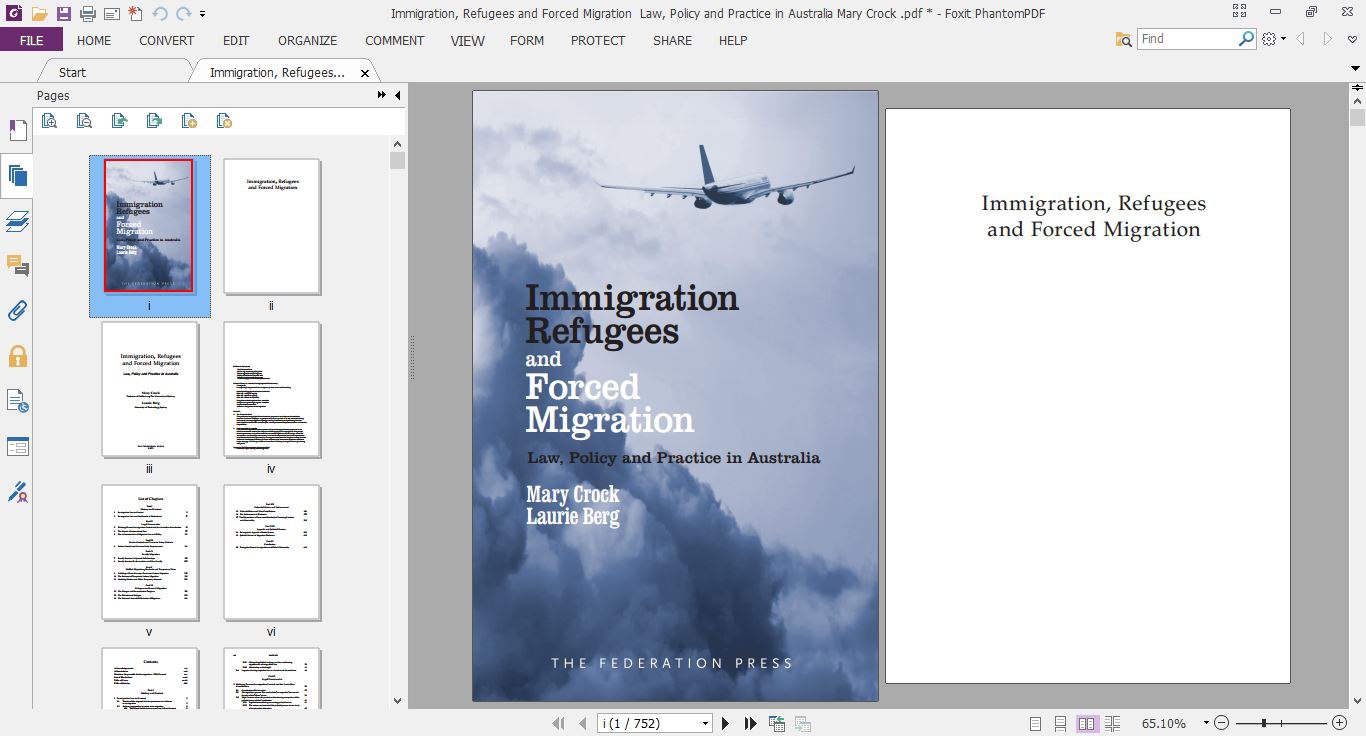
Task: Switch to the CONVERT ribbon tab
Action: coord(167,40)
